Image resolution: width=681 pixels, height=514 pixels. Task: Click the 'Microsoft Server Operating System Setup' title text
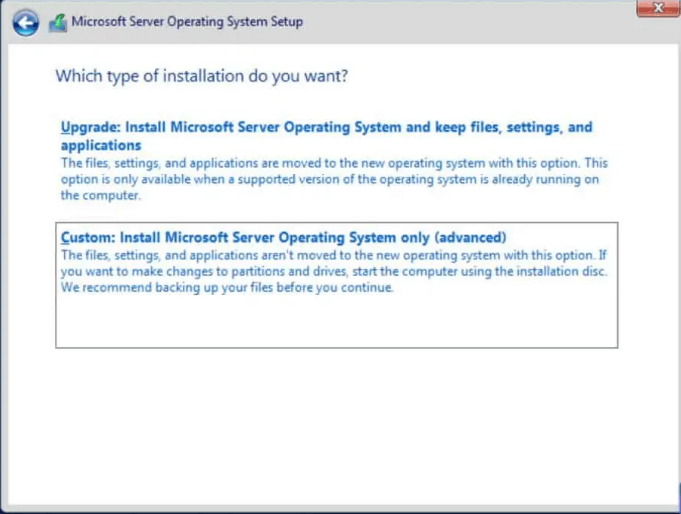(x=187, y=21)
